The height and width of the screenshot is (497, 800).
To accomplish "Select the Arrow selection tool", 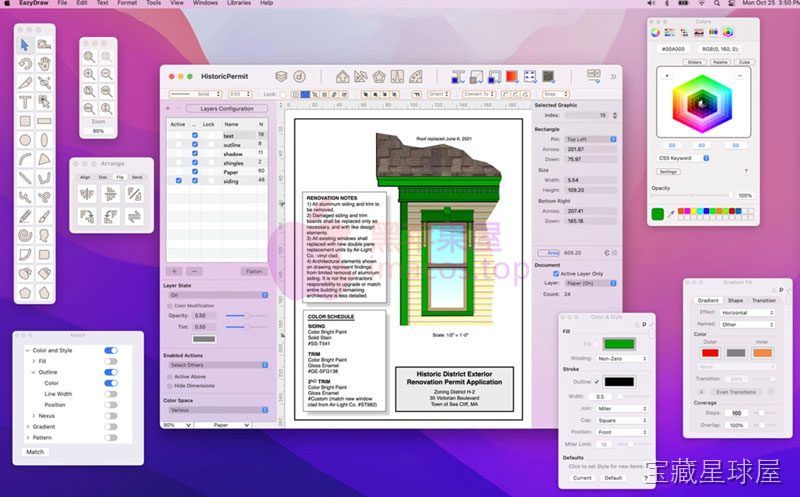I will (25, 45).
